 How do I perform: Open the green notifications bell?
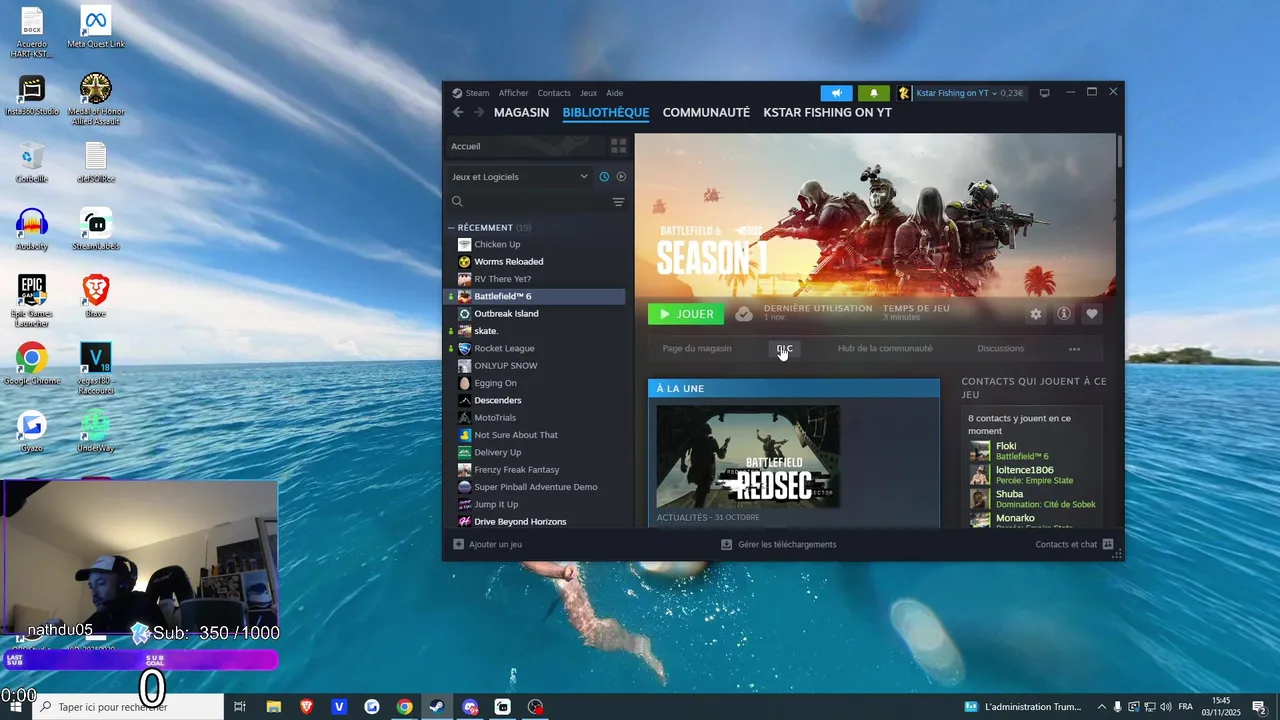873,93
